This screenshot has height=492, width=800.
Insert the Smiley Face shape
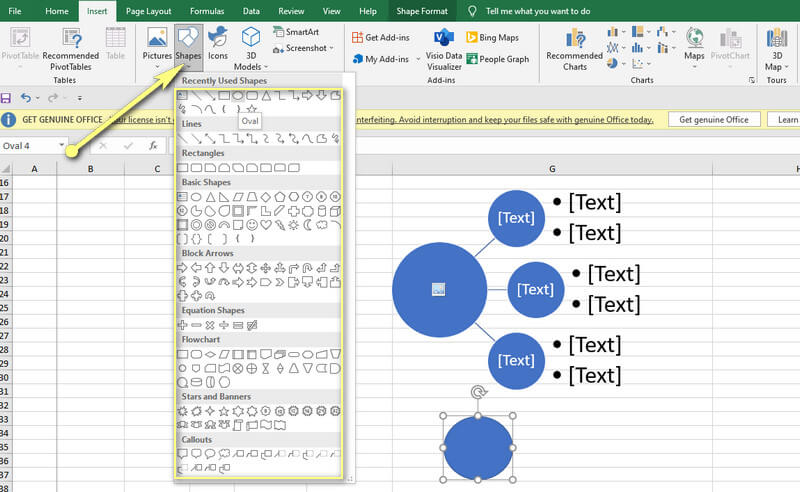[x=252, y=225]
